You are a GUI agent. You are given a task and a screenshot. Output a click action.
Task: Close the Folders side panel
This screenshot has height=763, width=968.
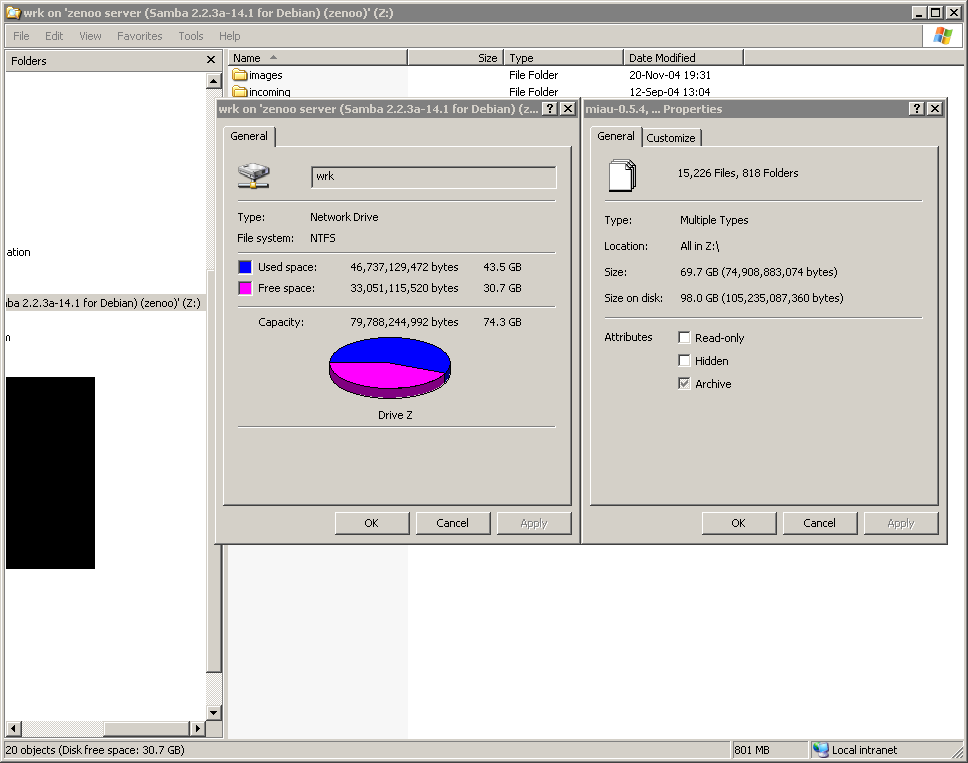click(211, 60)
